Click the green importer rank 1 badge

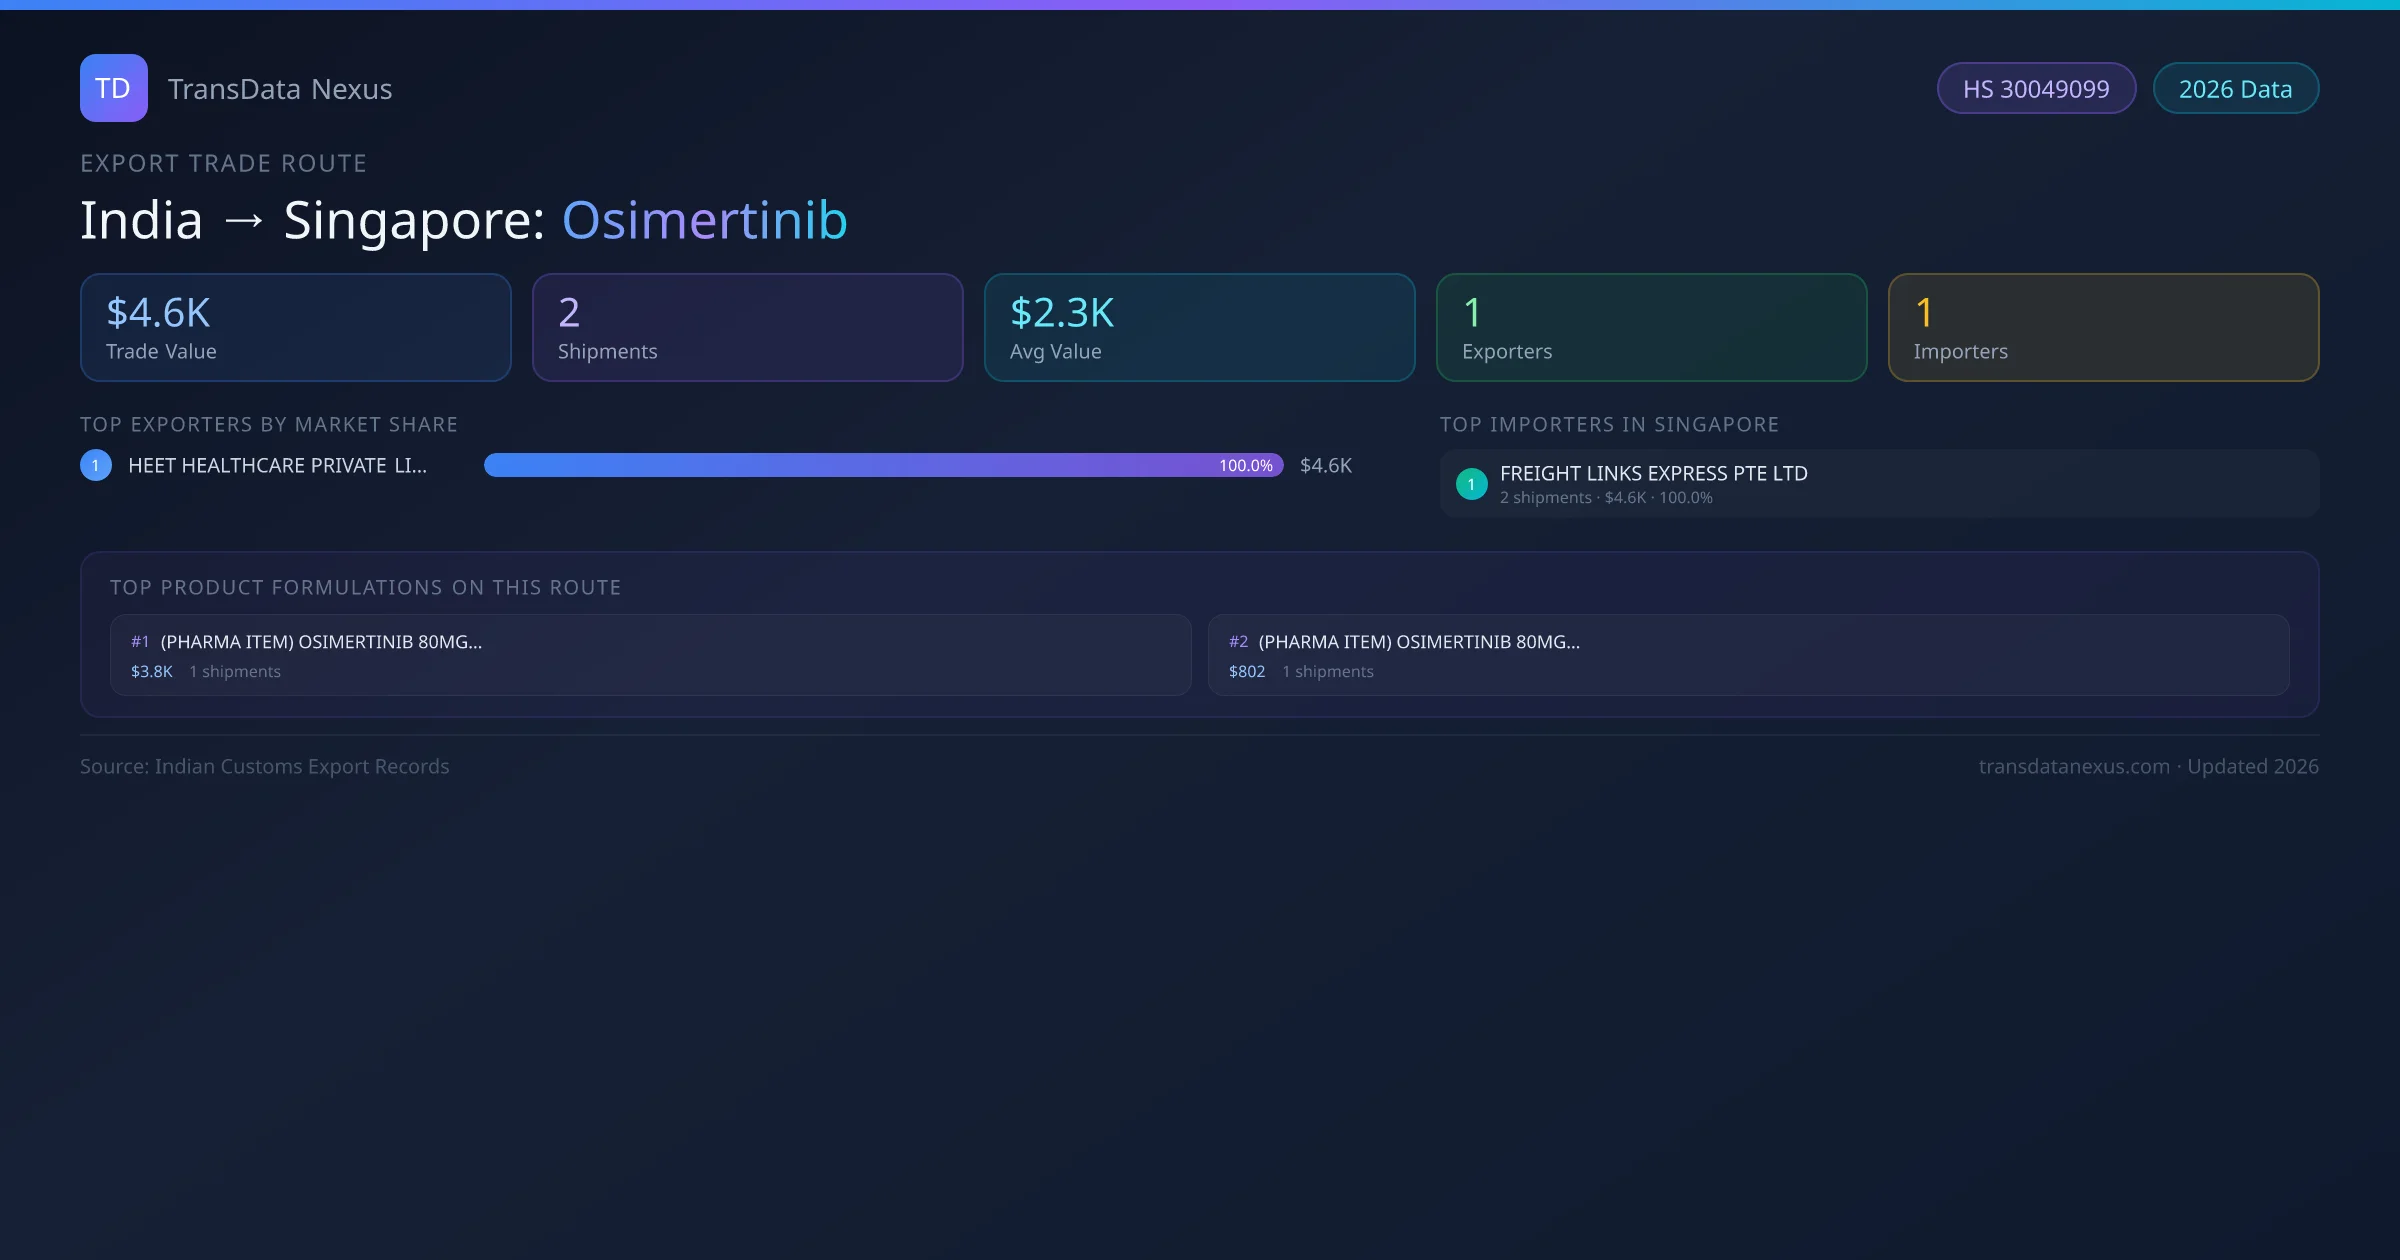[1471, 484]
